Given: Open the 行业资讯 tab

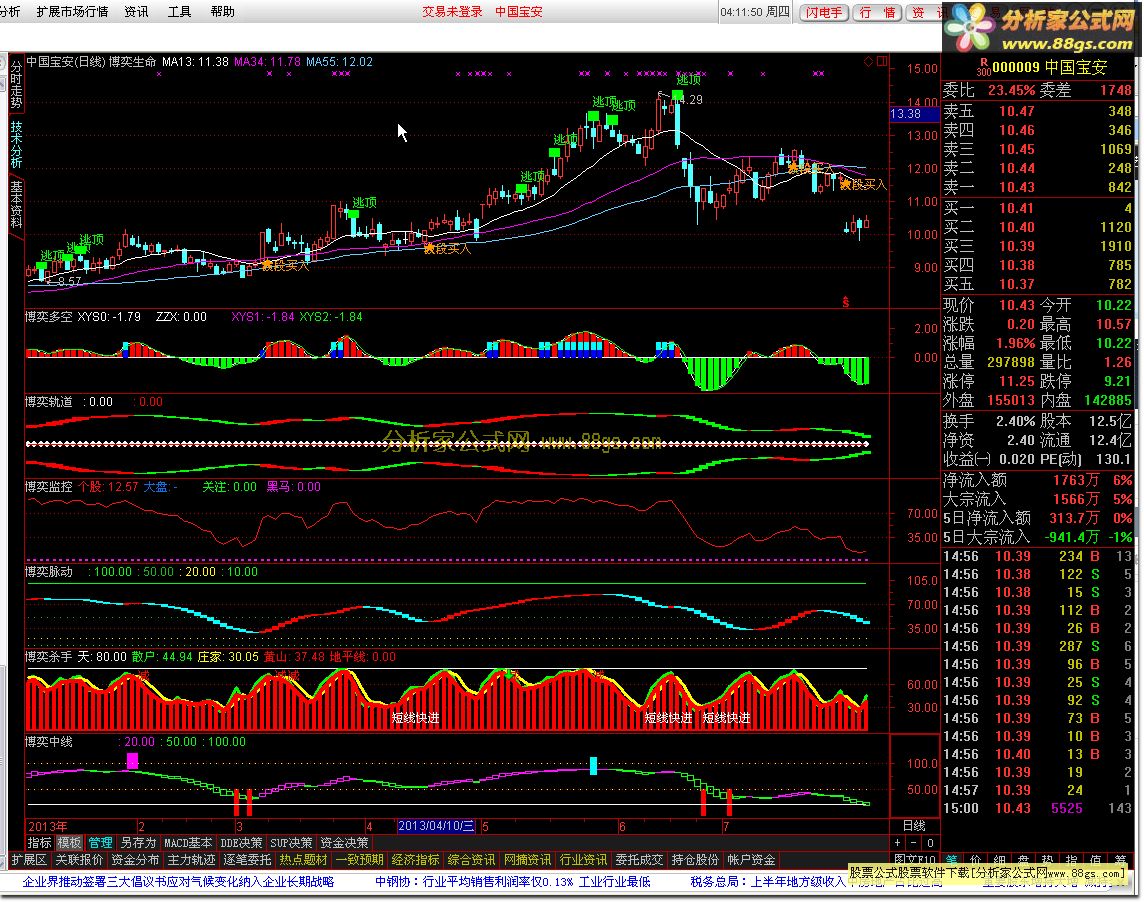Looking at the screenshot, I should point(583,860).
